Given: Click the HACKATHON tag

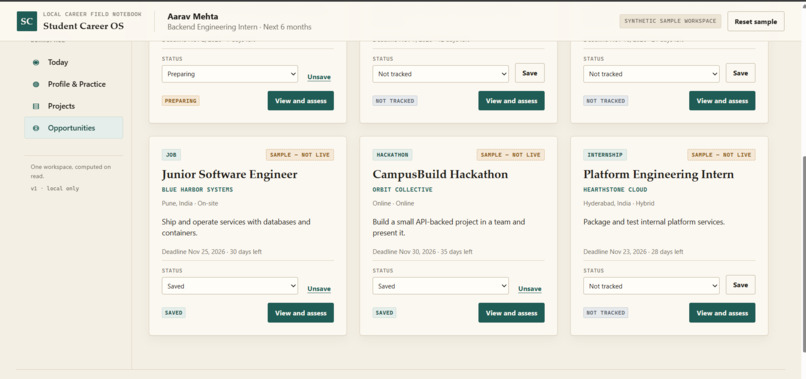Looking at the screenshot, I should point(392,155).
